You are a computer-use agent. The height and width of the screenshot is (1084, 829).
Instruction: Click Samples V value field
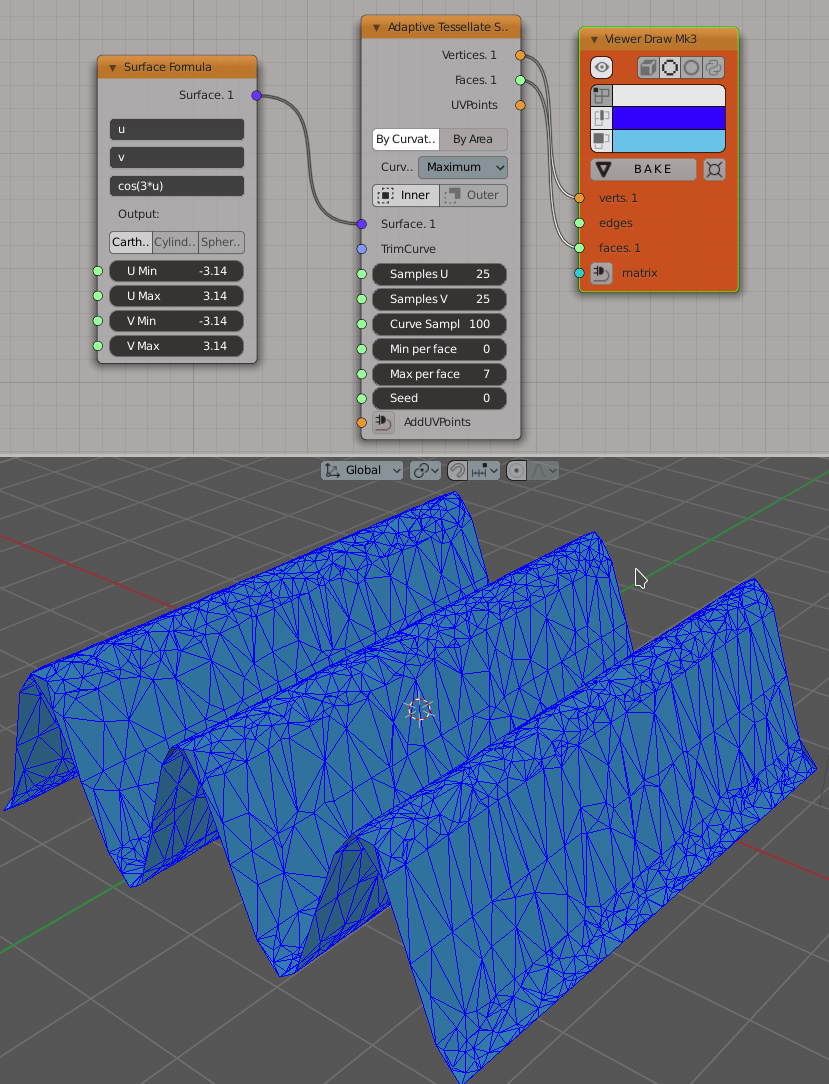pyautogui.click(x=440, y=299)
